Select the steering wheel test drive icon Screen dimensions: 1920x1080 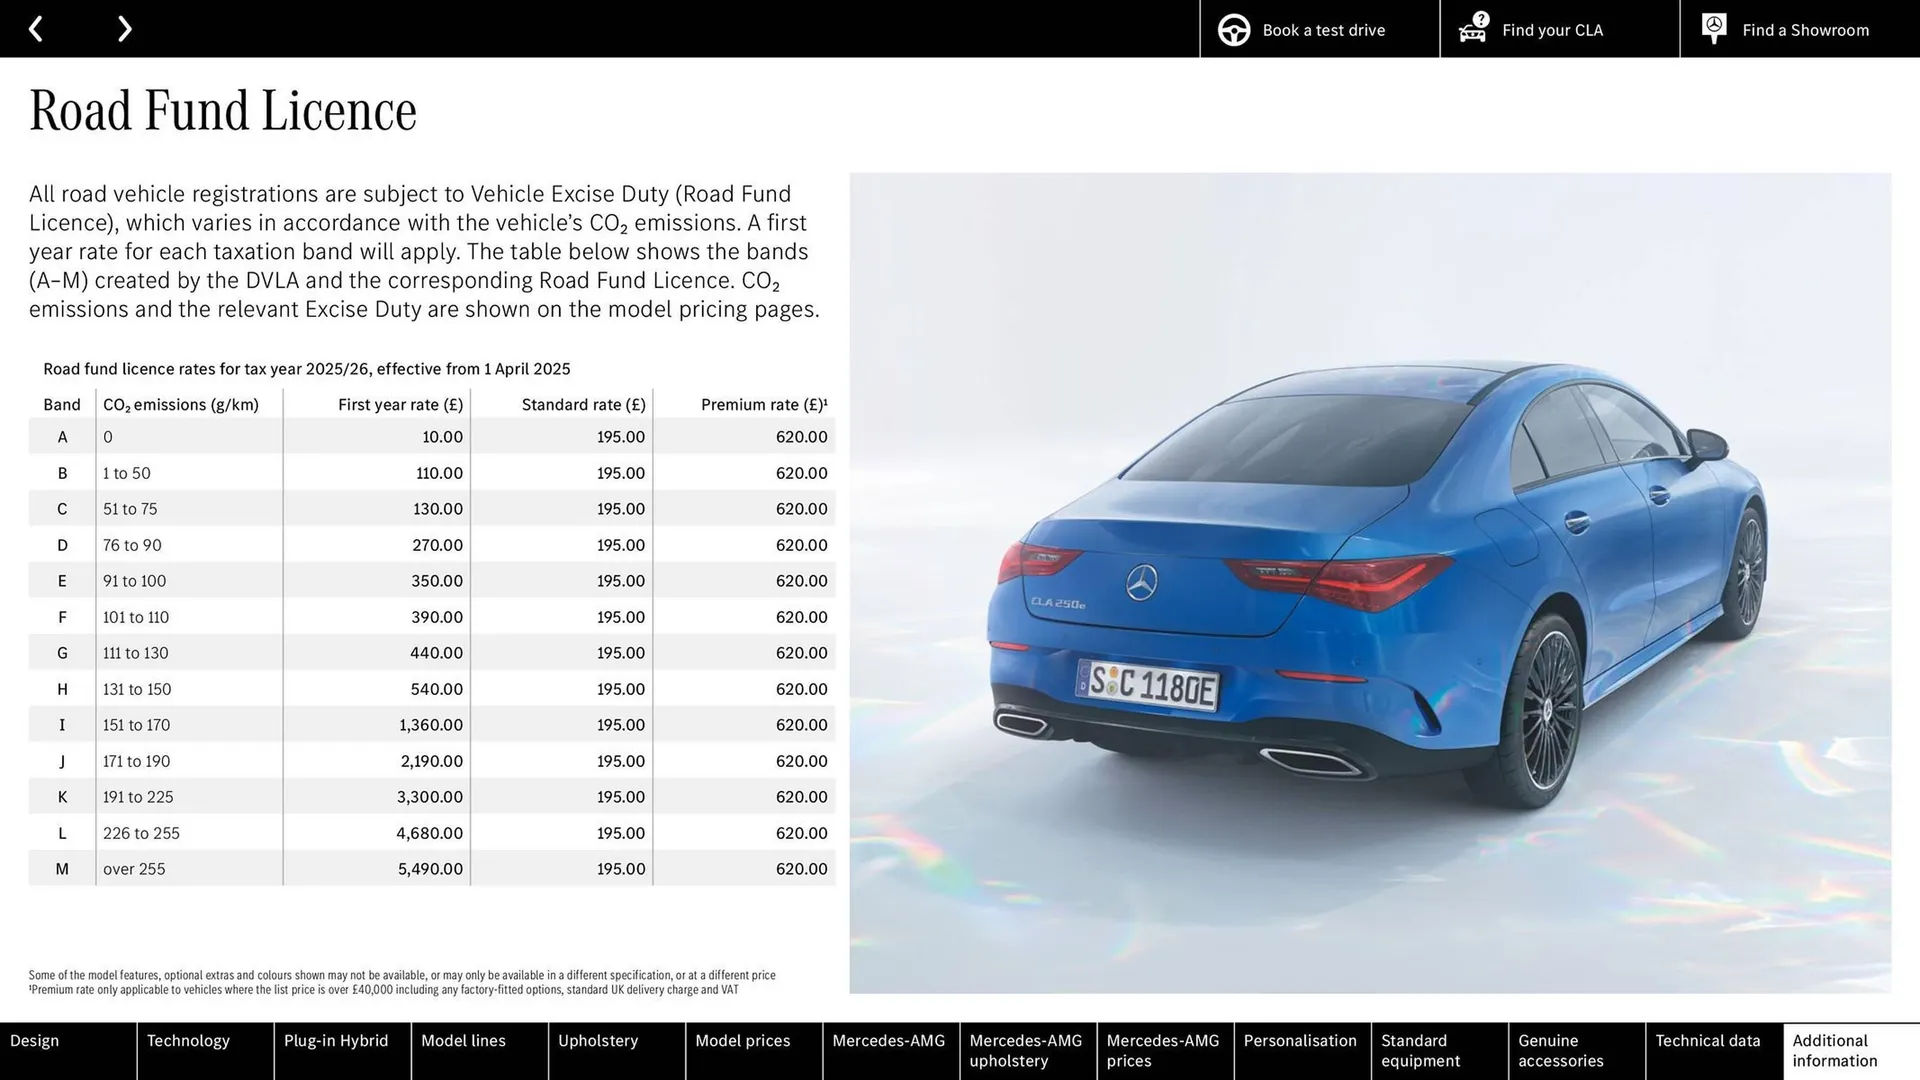pyautogui.click(x=1234, y=29)
